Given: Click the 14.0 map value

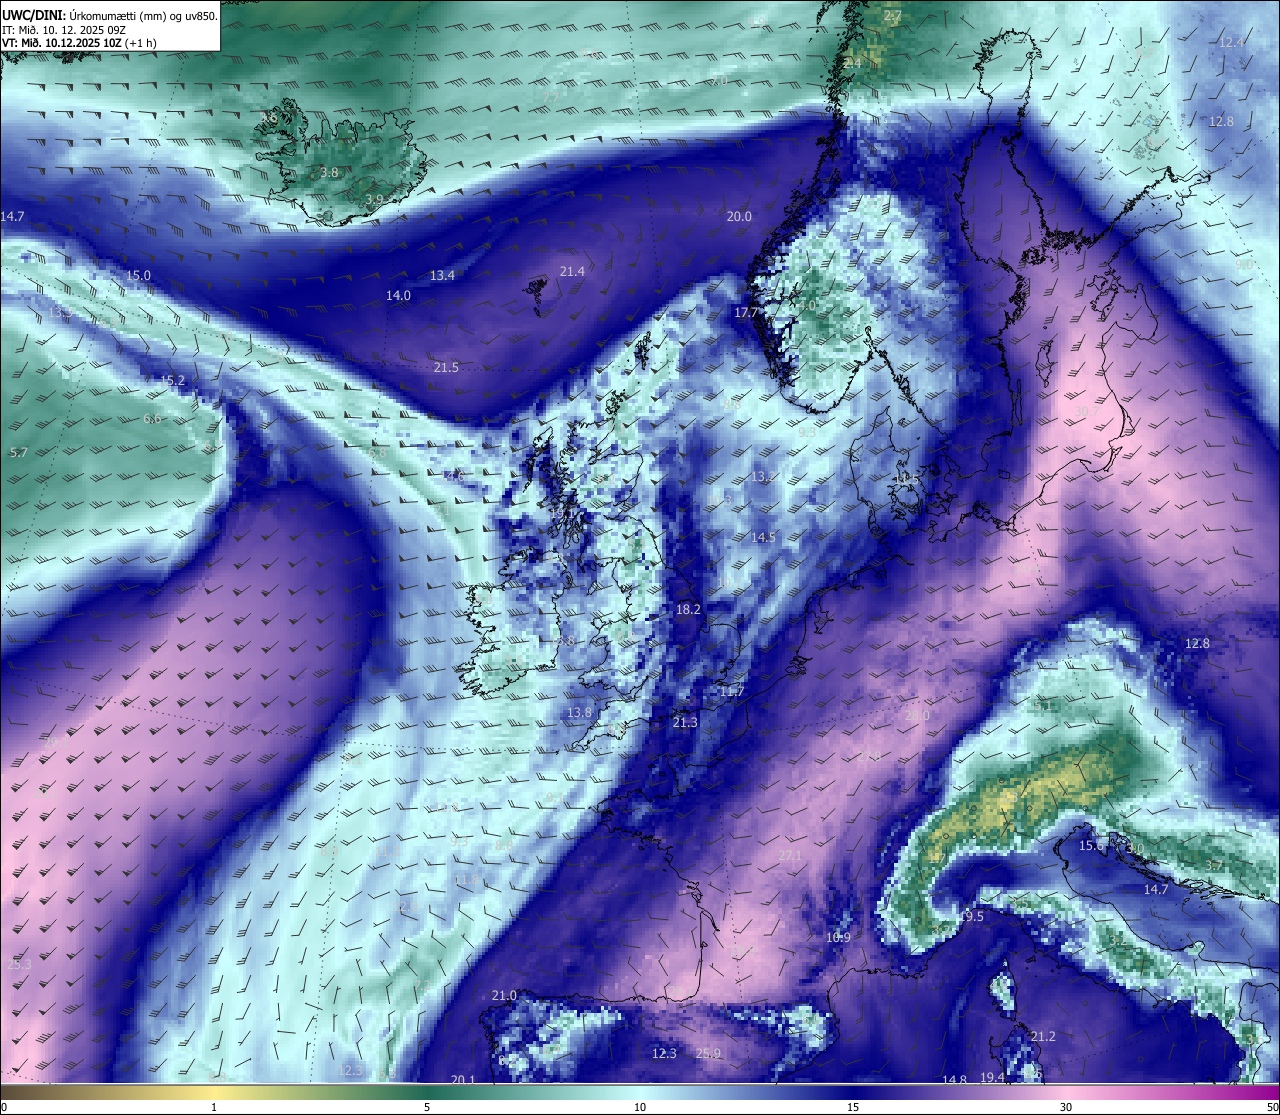Looking at the screenshot, I should (x=398, y=295).
